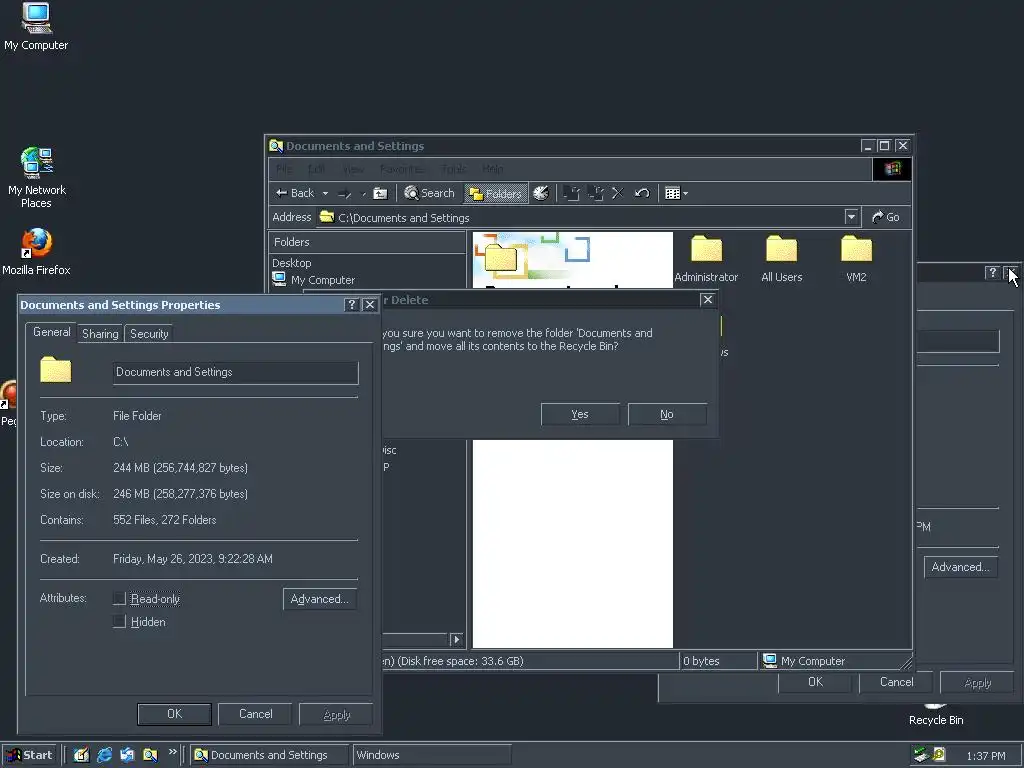Open the Back button history dropdown
Image resolution: width=1024 pixels, height=768 pixels.
click(325, 193)
